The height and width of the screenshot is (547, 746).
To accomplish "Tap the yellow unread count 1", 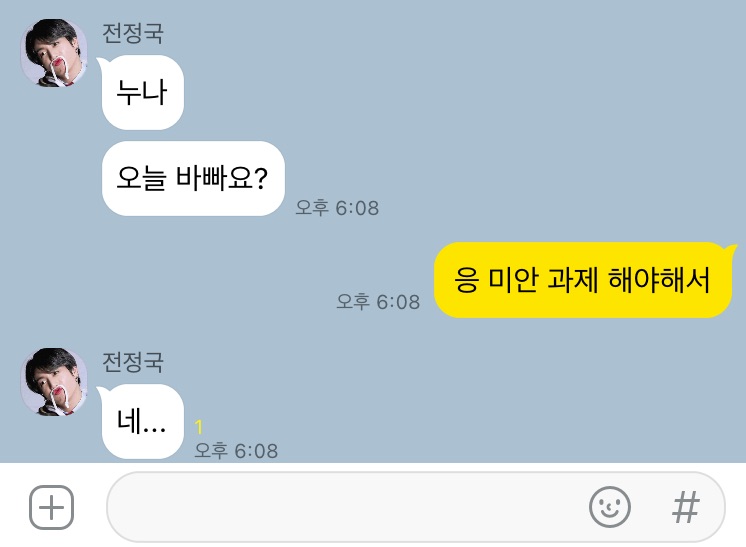I will [199, 427].
